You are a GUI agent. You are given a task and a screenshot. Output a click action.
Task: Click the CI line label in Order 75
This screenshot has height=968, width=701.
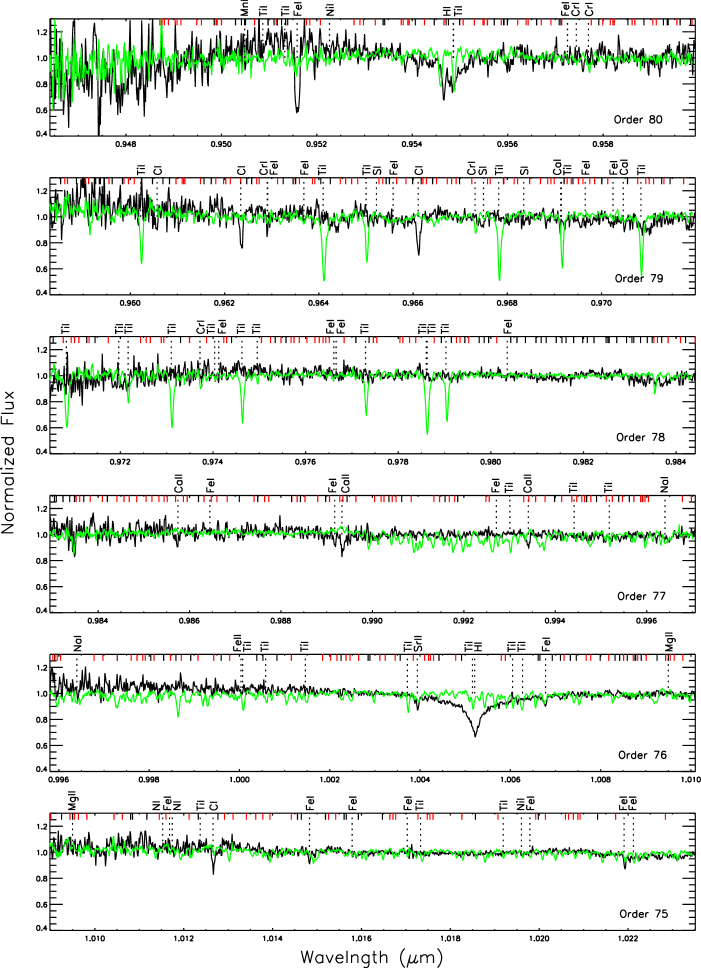(x=214, y=806)
